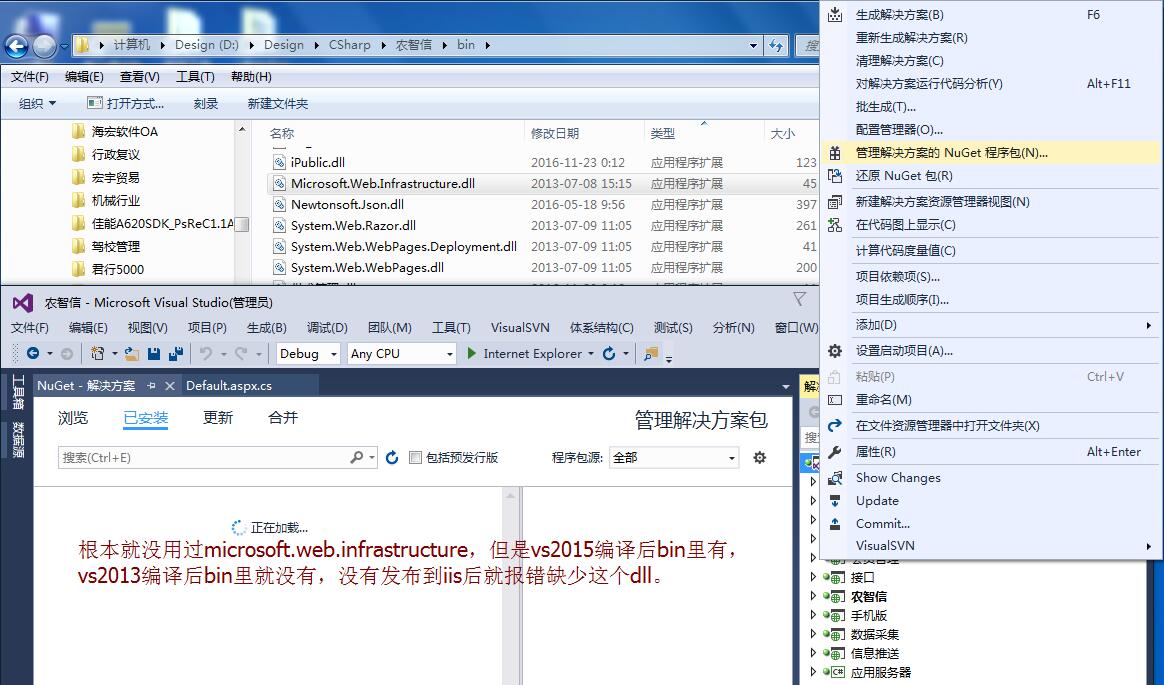
Task: Switch to NuGet 合并 tab
Action: tap(283, 418)
